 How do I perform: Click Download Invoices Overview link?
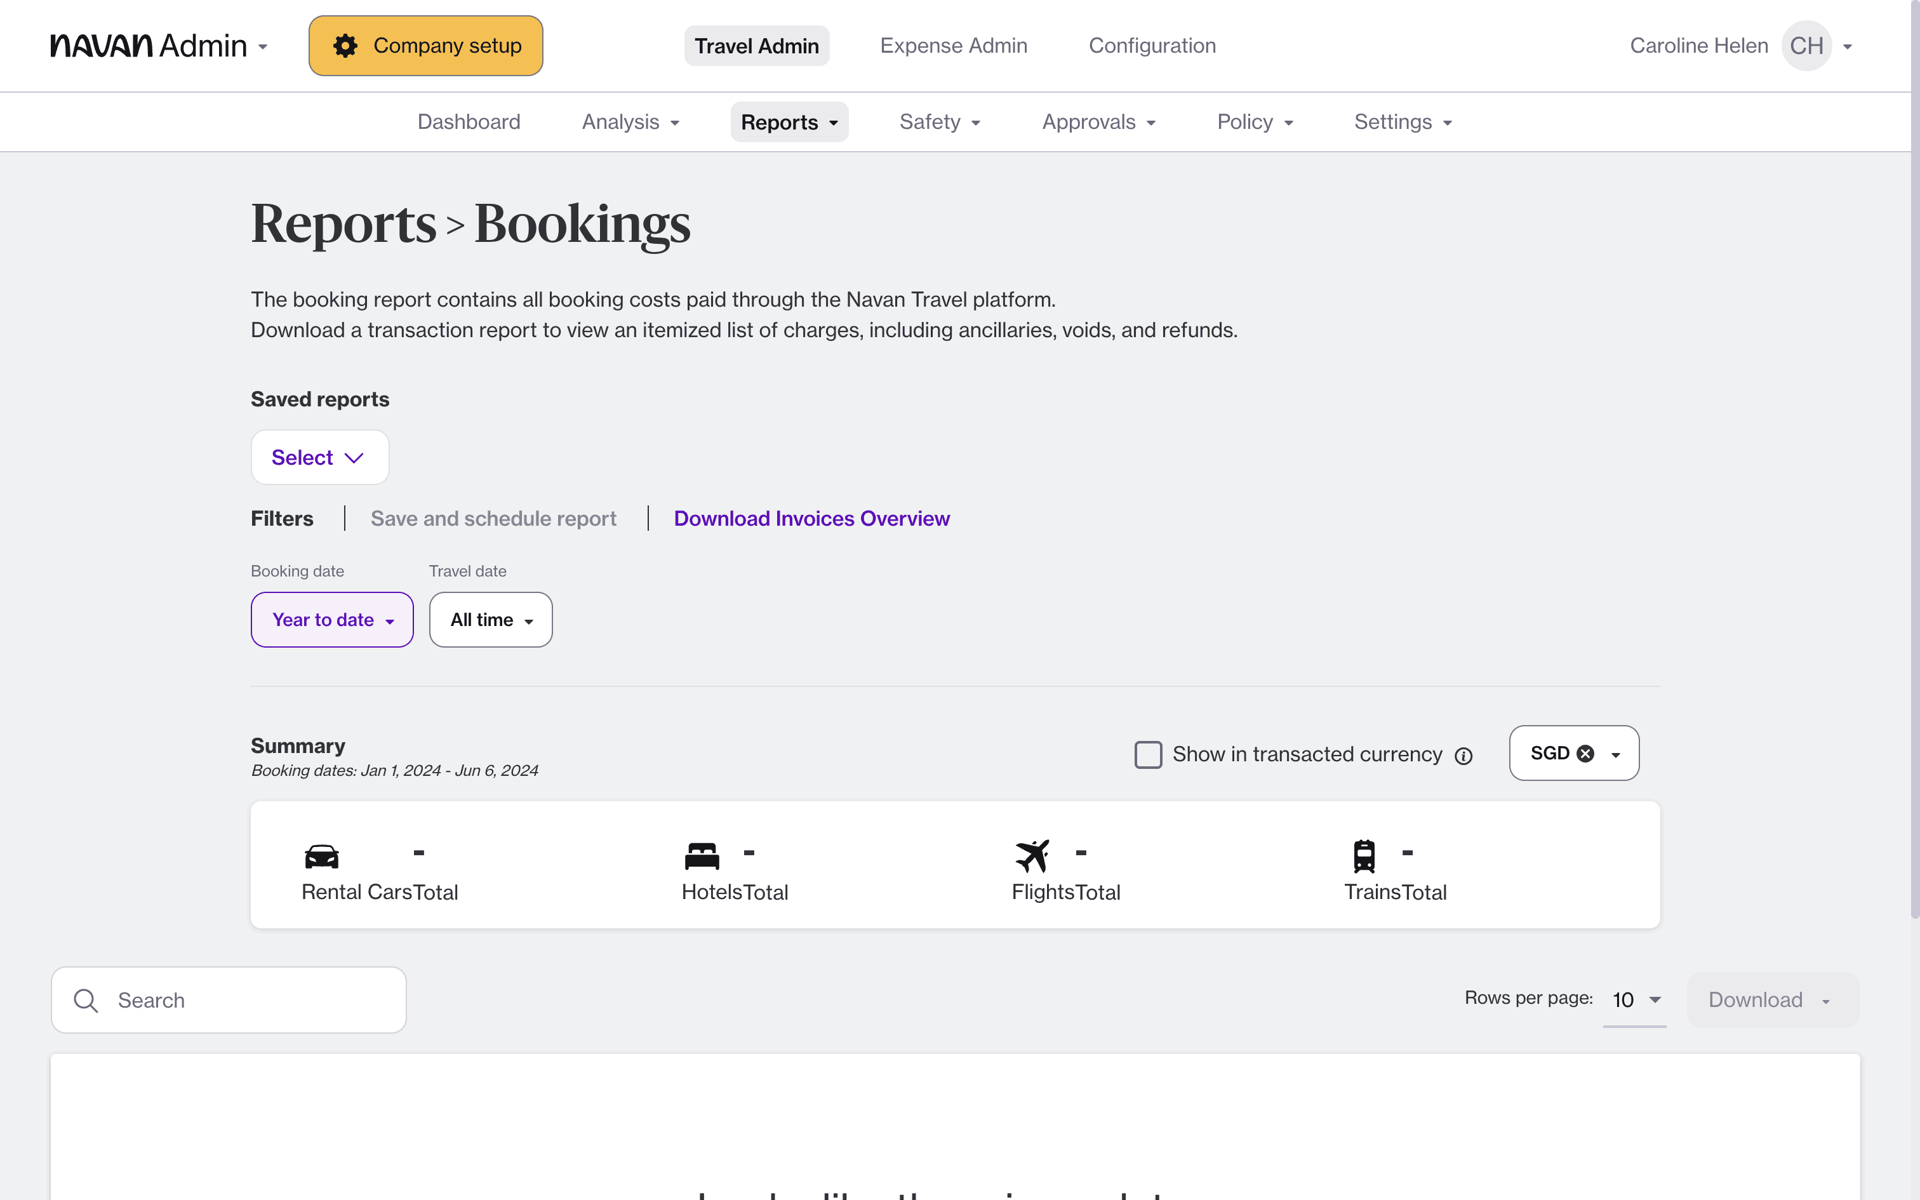tap(812, 519)
